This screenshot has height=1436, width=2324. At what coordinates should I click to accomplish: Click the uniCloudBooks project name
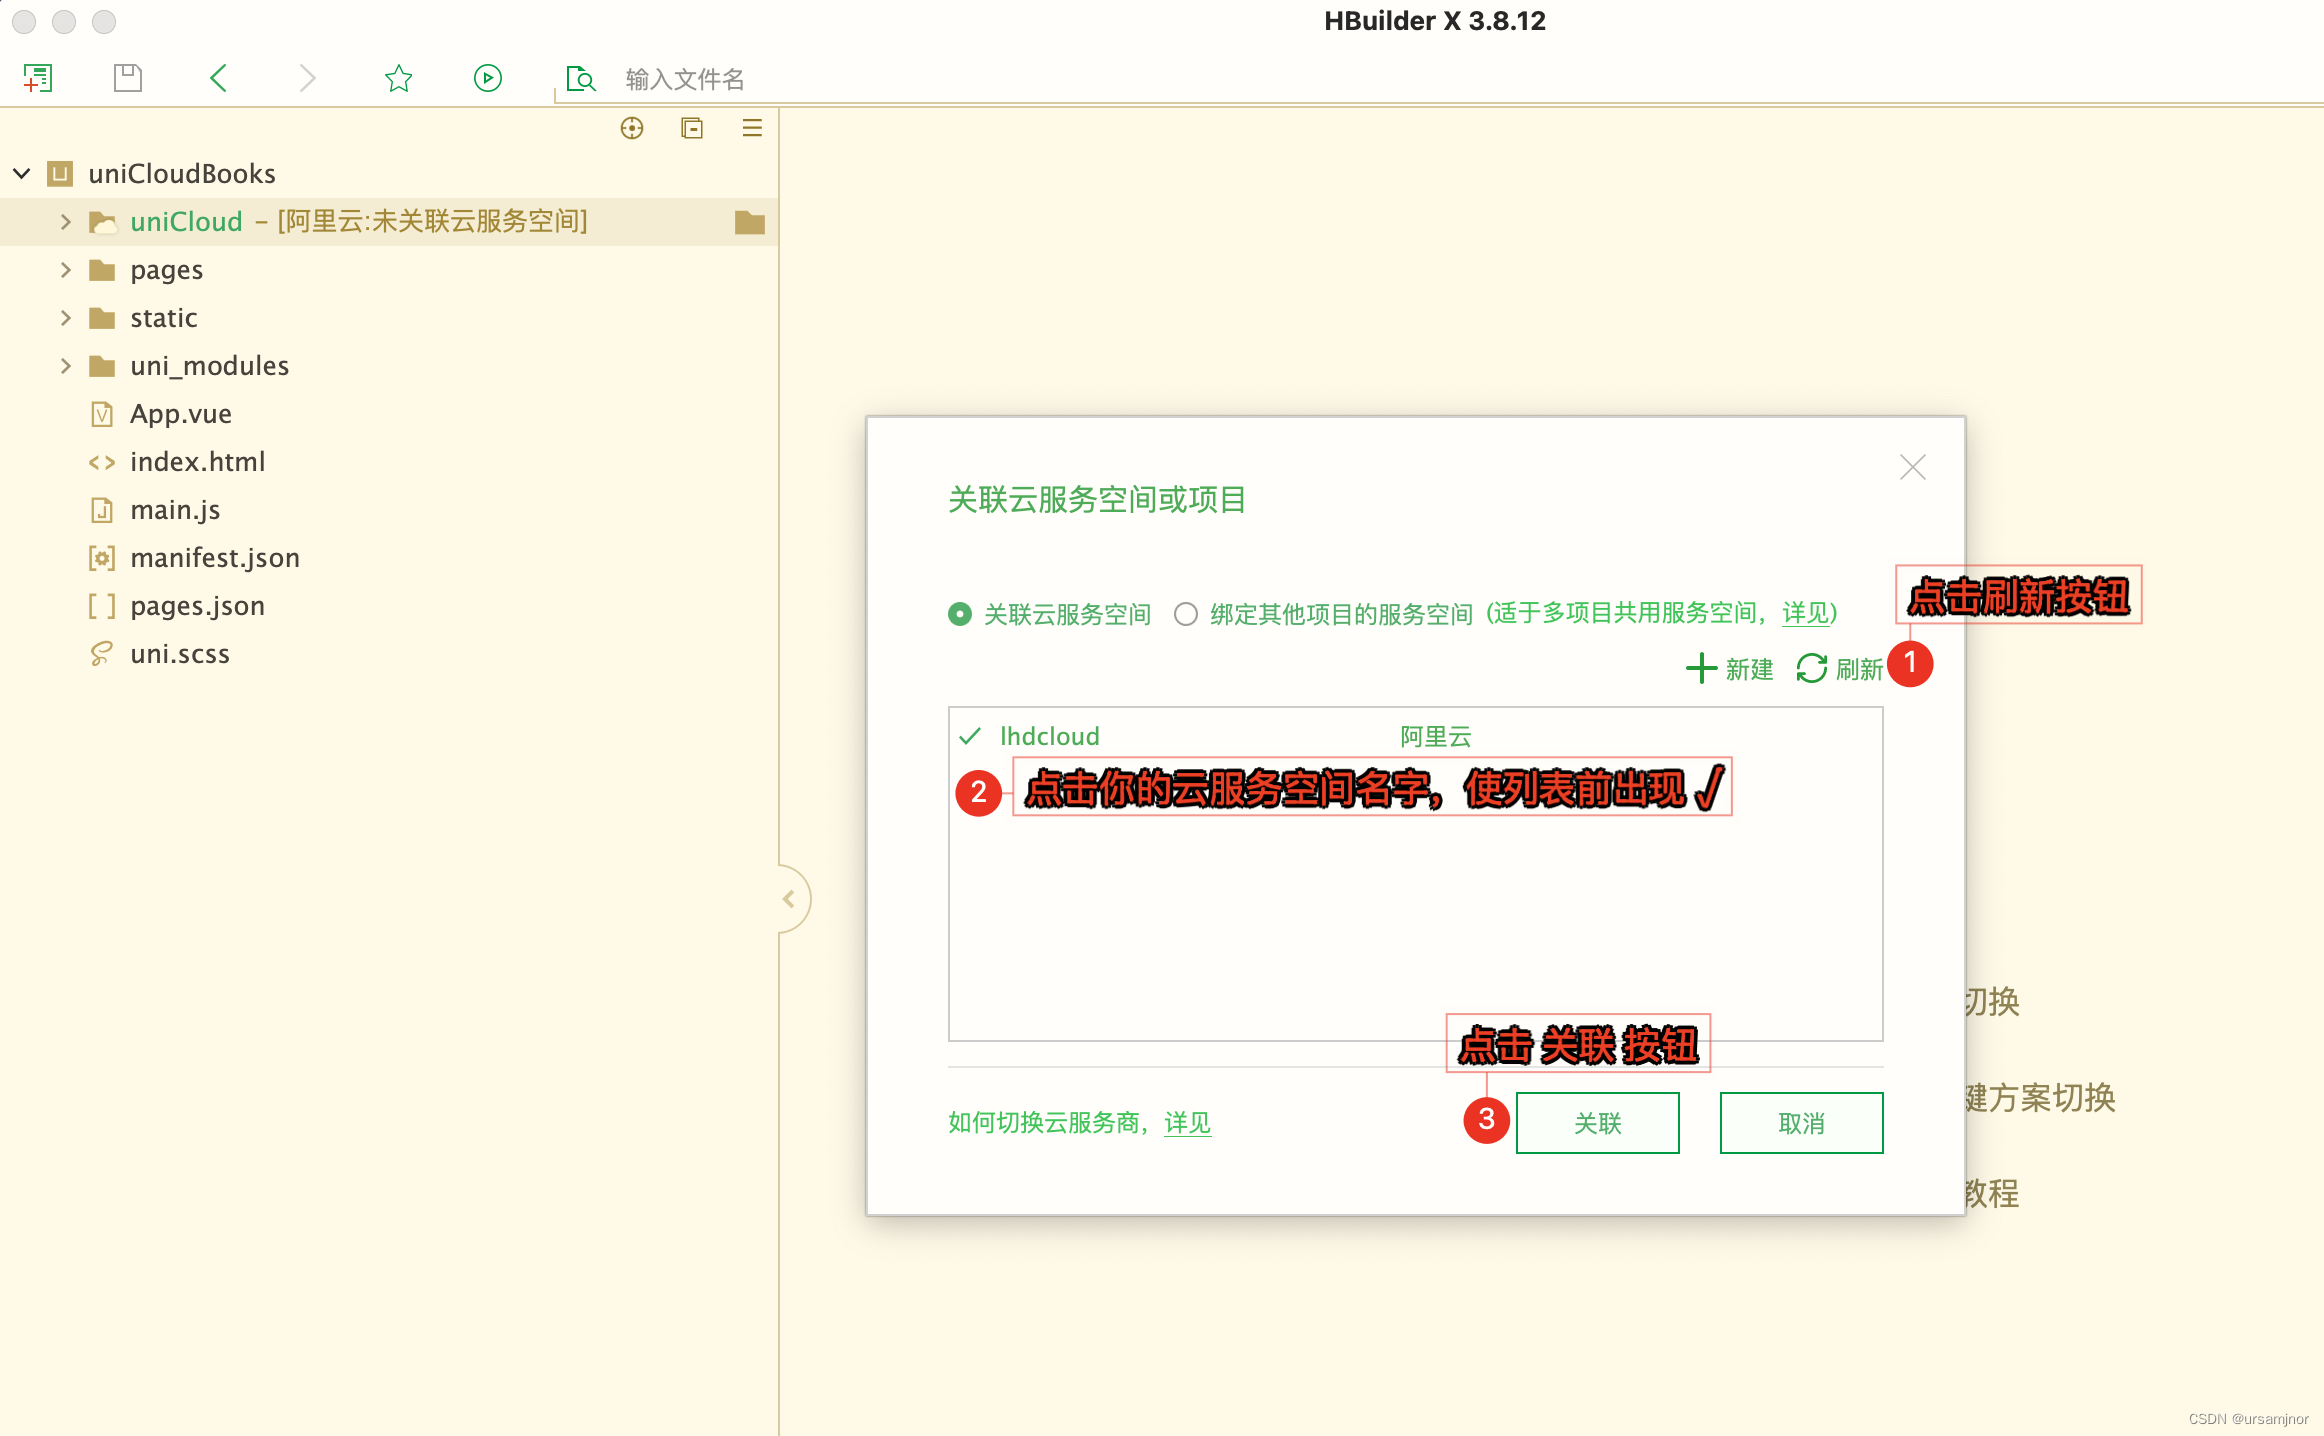pyautogui.click(x=182, y=174)
